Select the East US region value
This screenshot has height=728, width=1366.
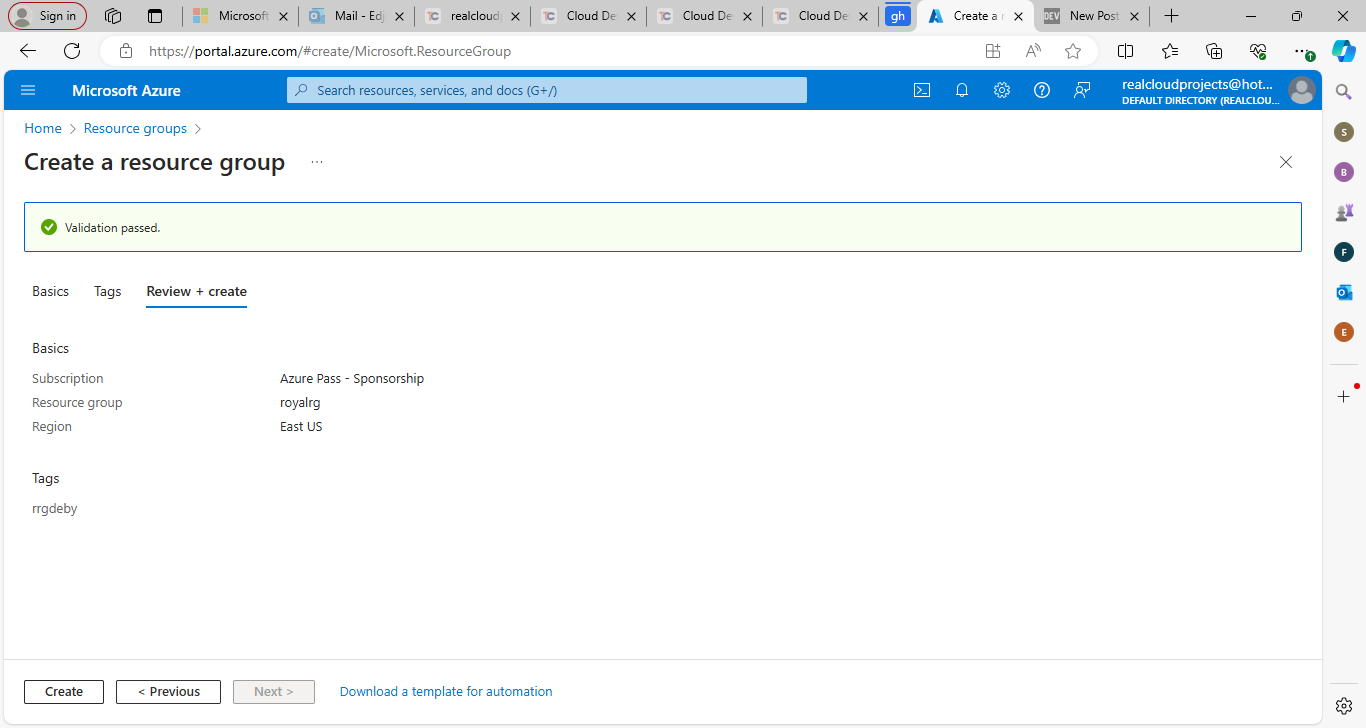coord(301,427)
